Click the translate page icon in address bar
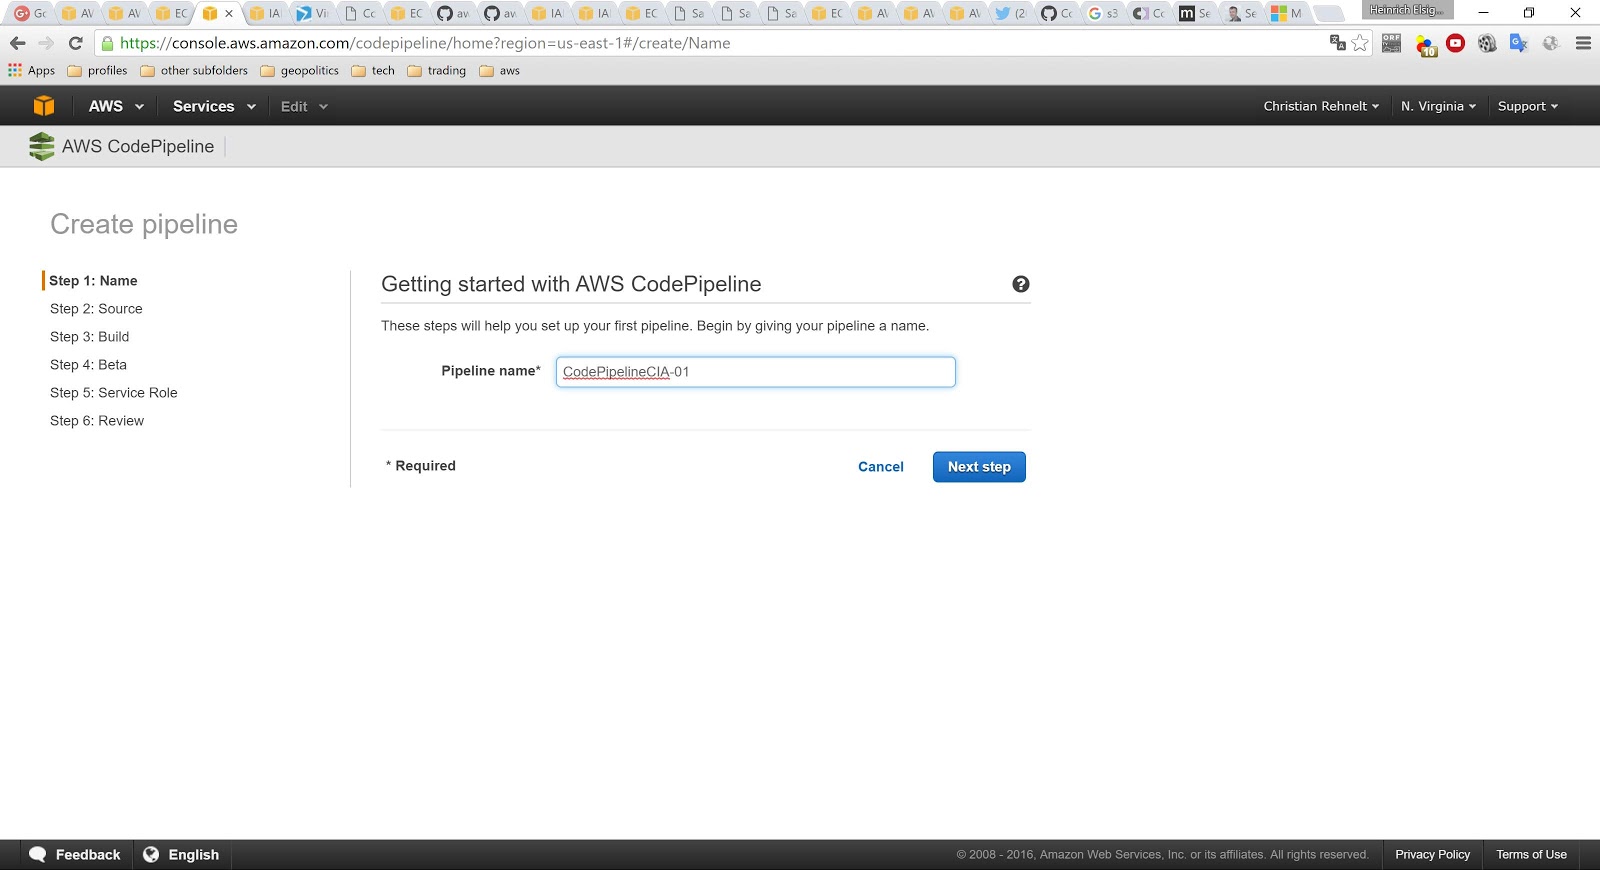1600x870 pixels. point(1337,42)
